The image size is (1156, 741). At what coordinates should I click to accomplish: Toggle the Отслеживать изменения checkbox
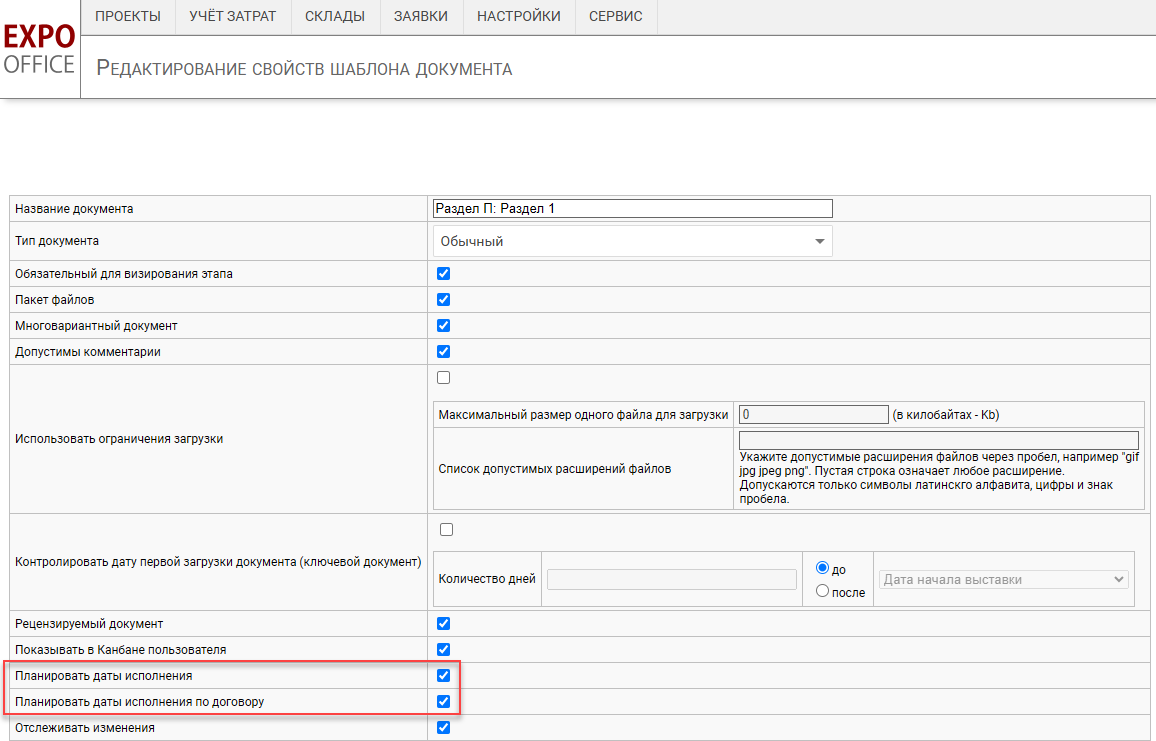coord(444,728)
